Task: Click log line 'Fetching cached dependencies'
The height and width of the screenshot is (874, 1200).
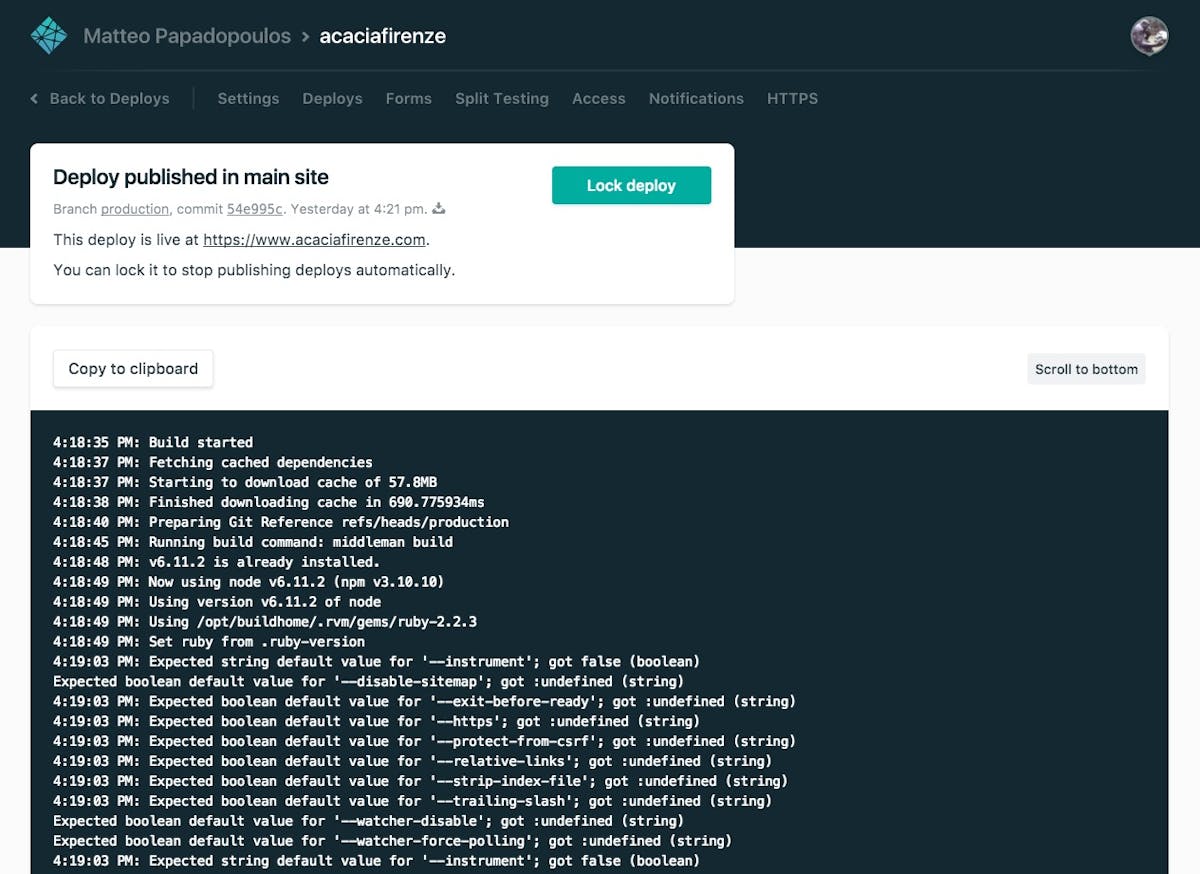Action: [213, 462]
